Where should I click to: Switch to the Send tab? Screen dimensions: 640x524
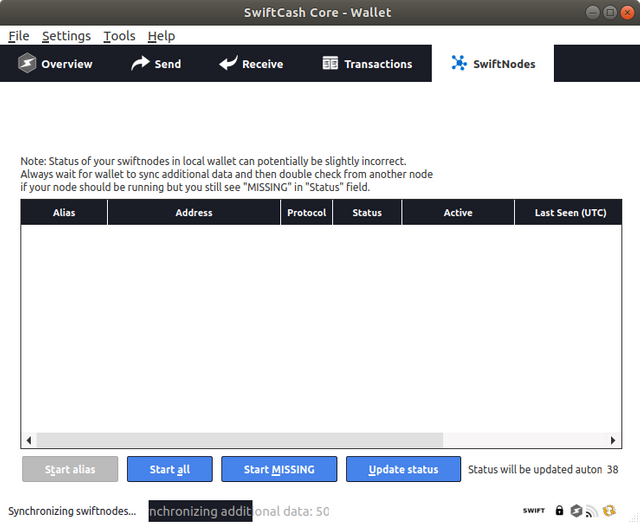point(156,64)
